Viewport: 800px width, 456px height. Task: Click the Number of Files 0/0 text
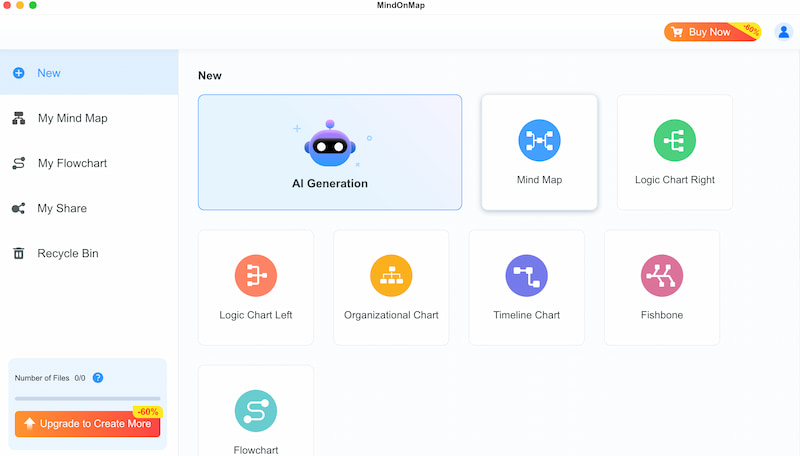pos(50,378)
